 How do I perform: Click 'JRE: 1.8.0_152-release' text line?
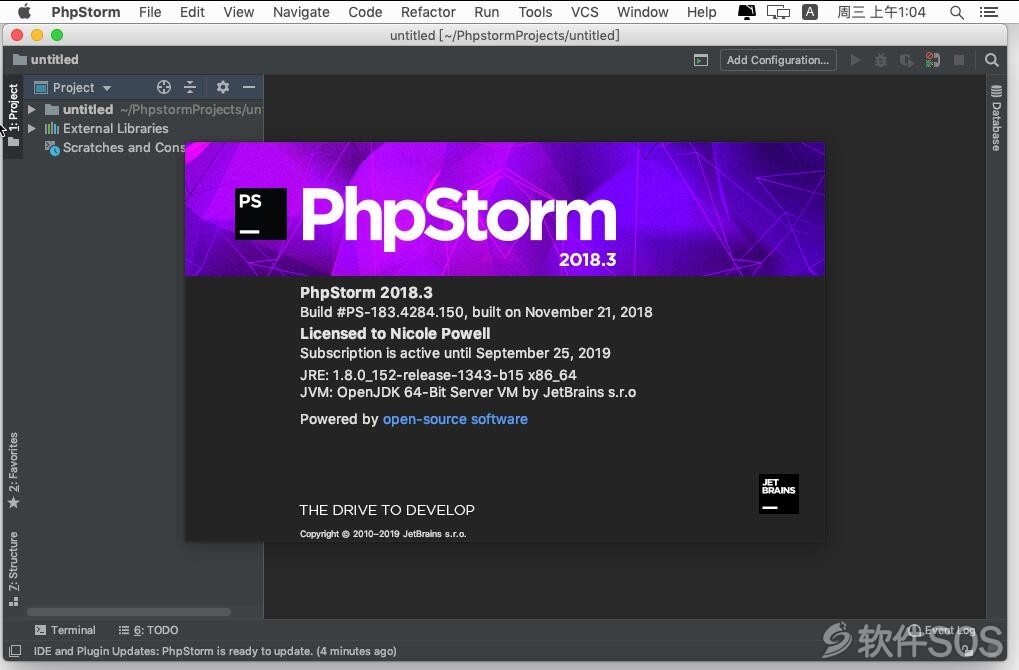click(x=438, y=375)
